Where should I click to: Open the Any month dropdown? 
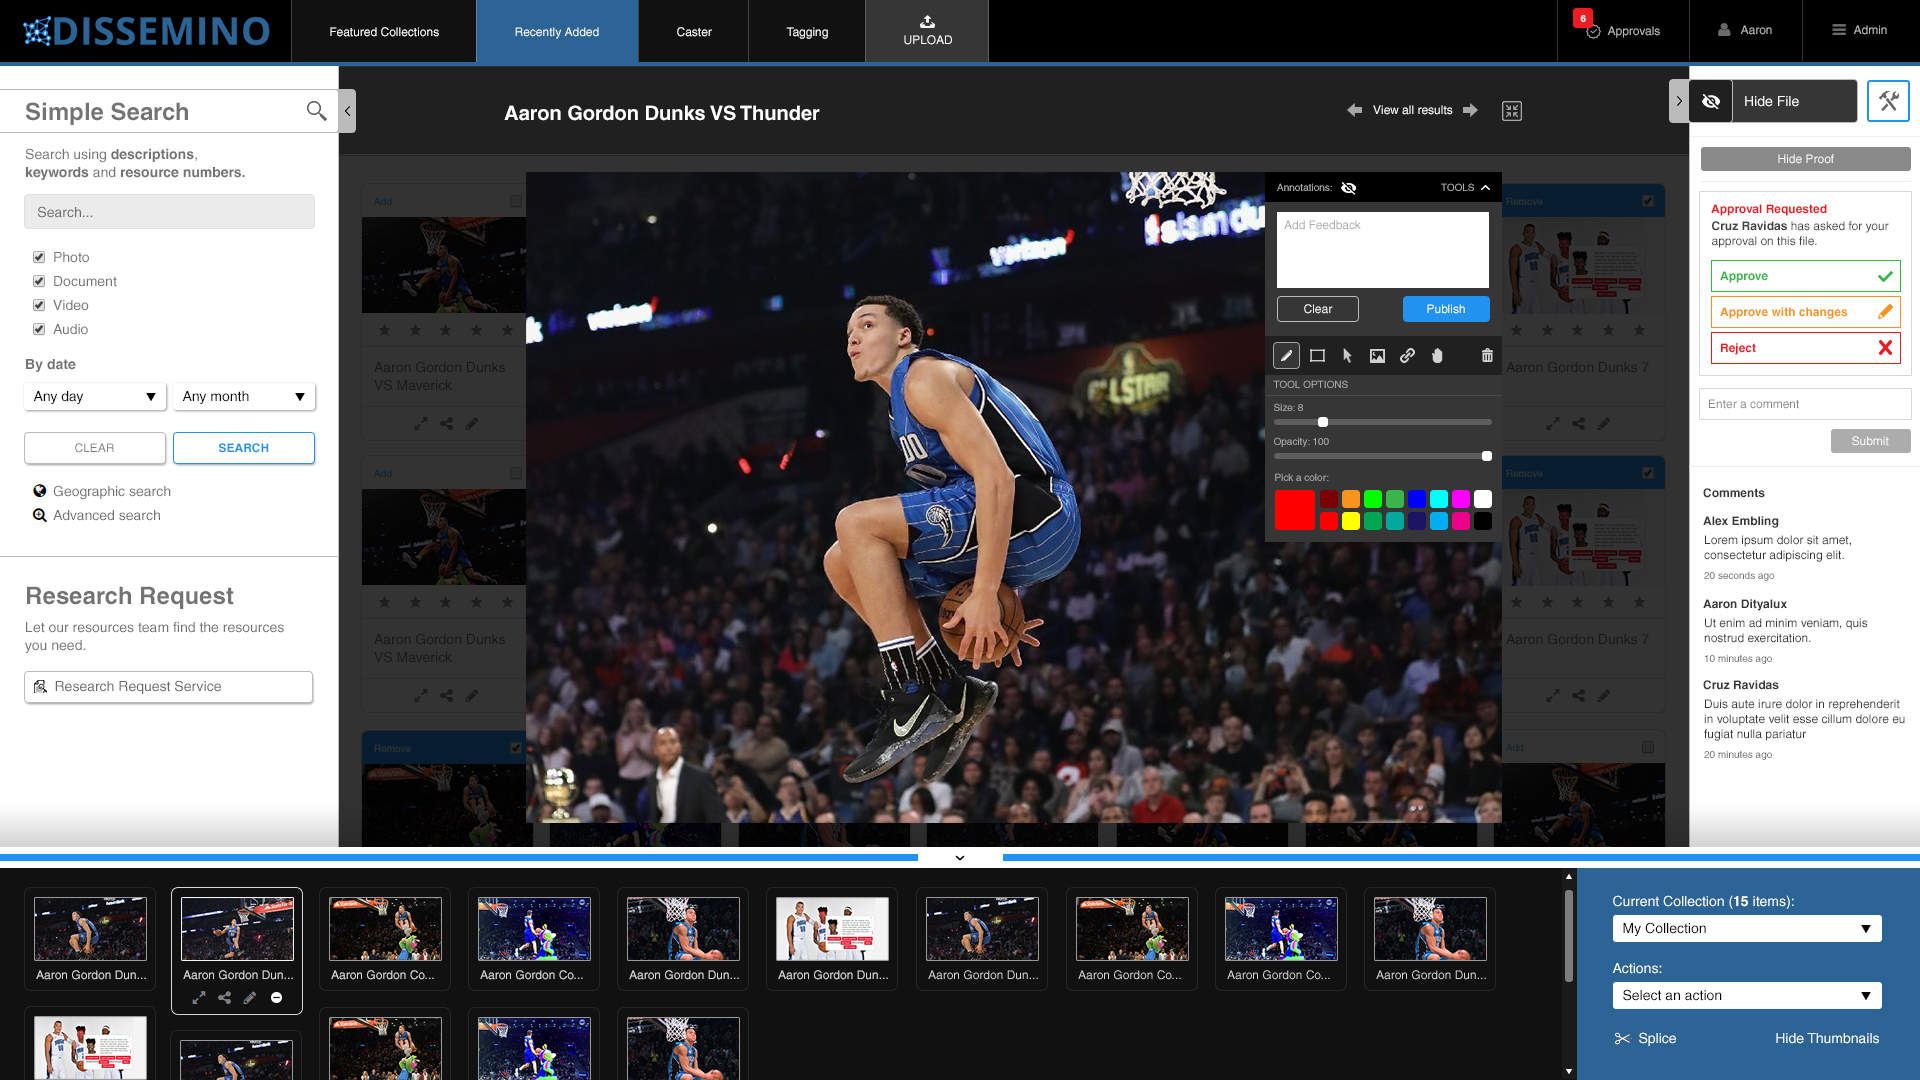click(243, 397)
